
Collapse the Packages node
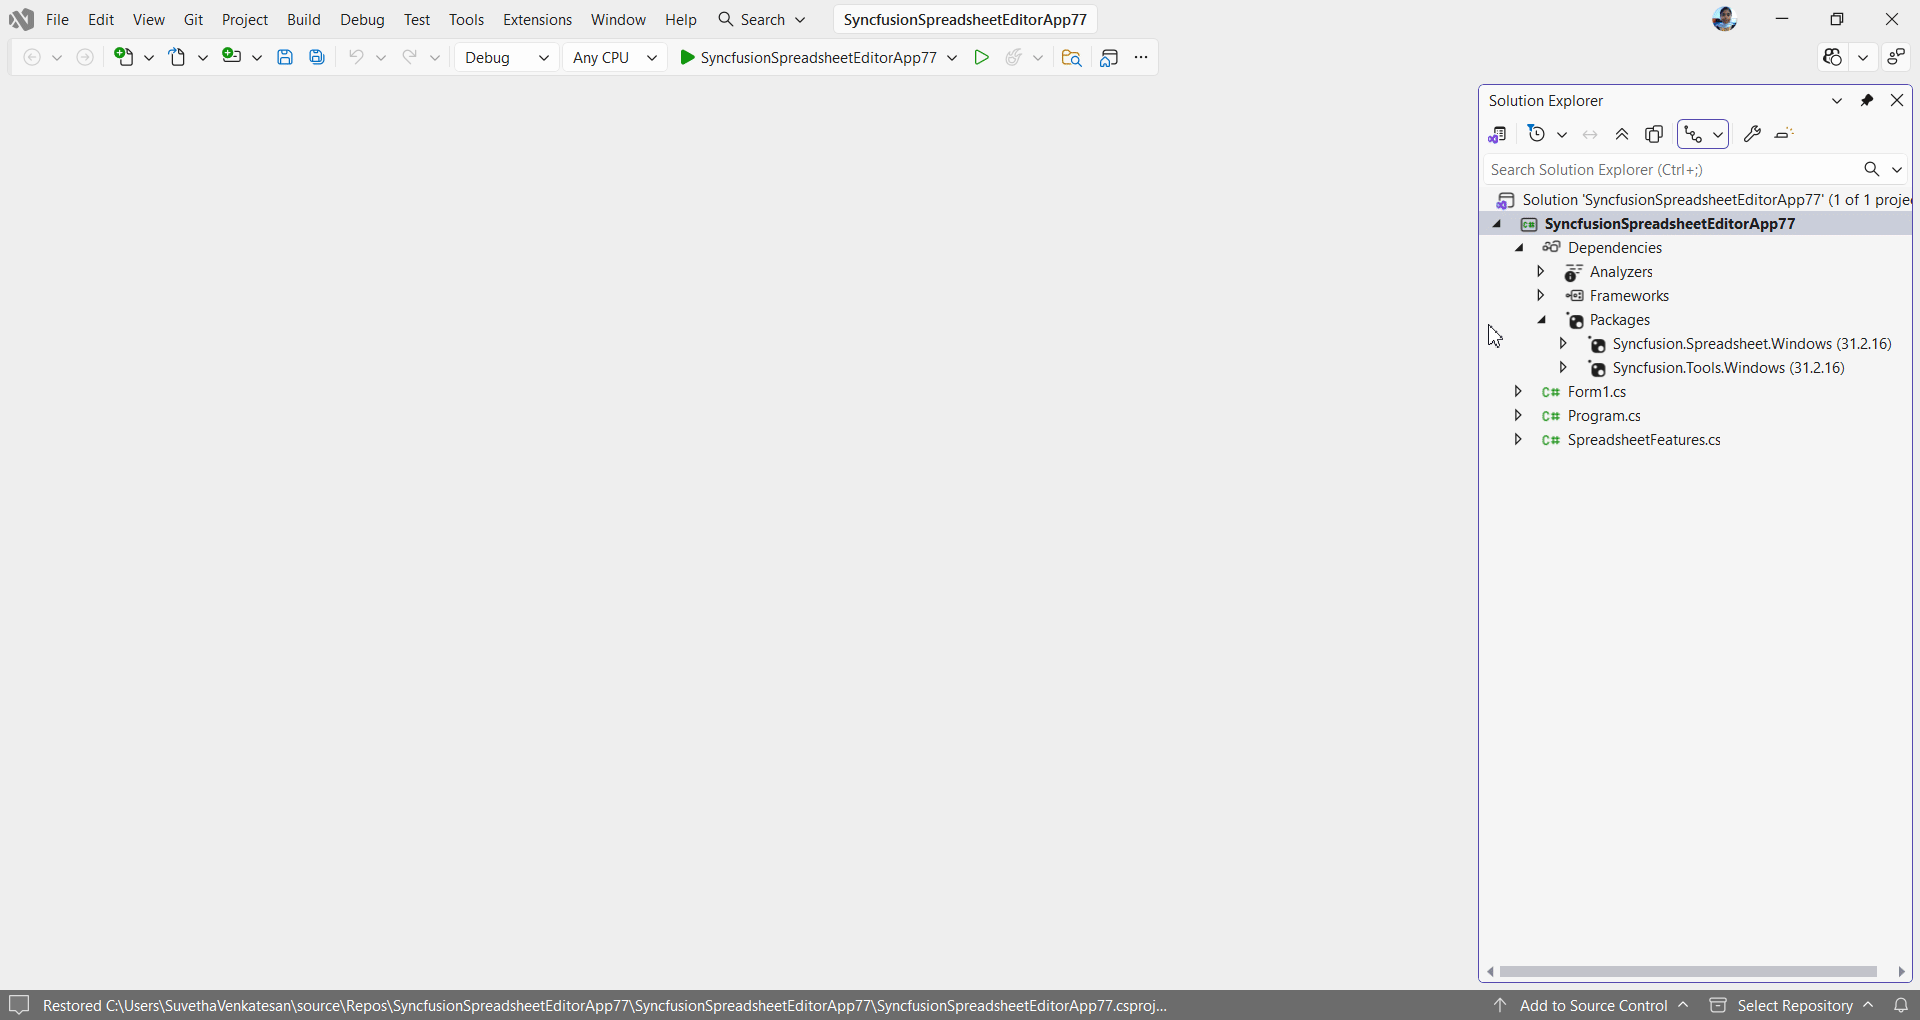1541,320
